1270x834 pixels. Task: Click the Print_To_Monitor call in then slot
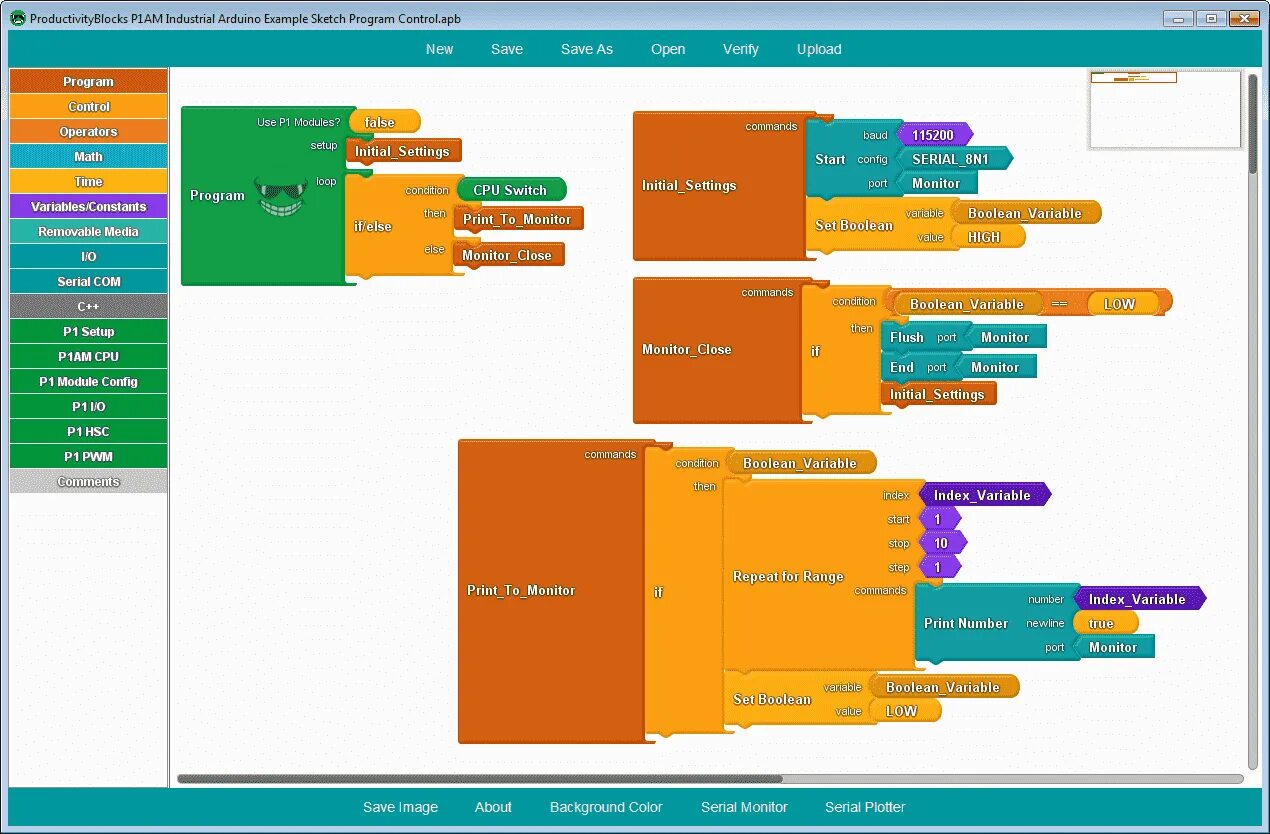[517, 219]
